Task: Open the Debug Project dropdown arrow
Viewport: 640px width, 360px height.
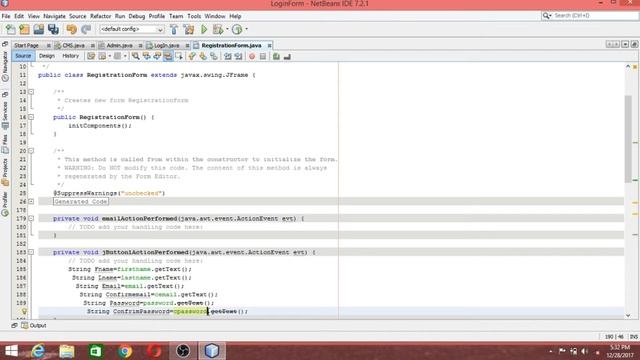Action: pos(227,29)
